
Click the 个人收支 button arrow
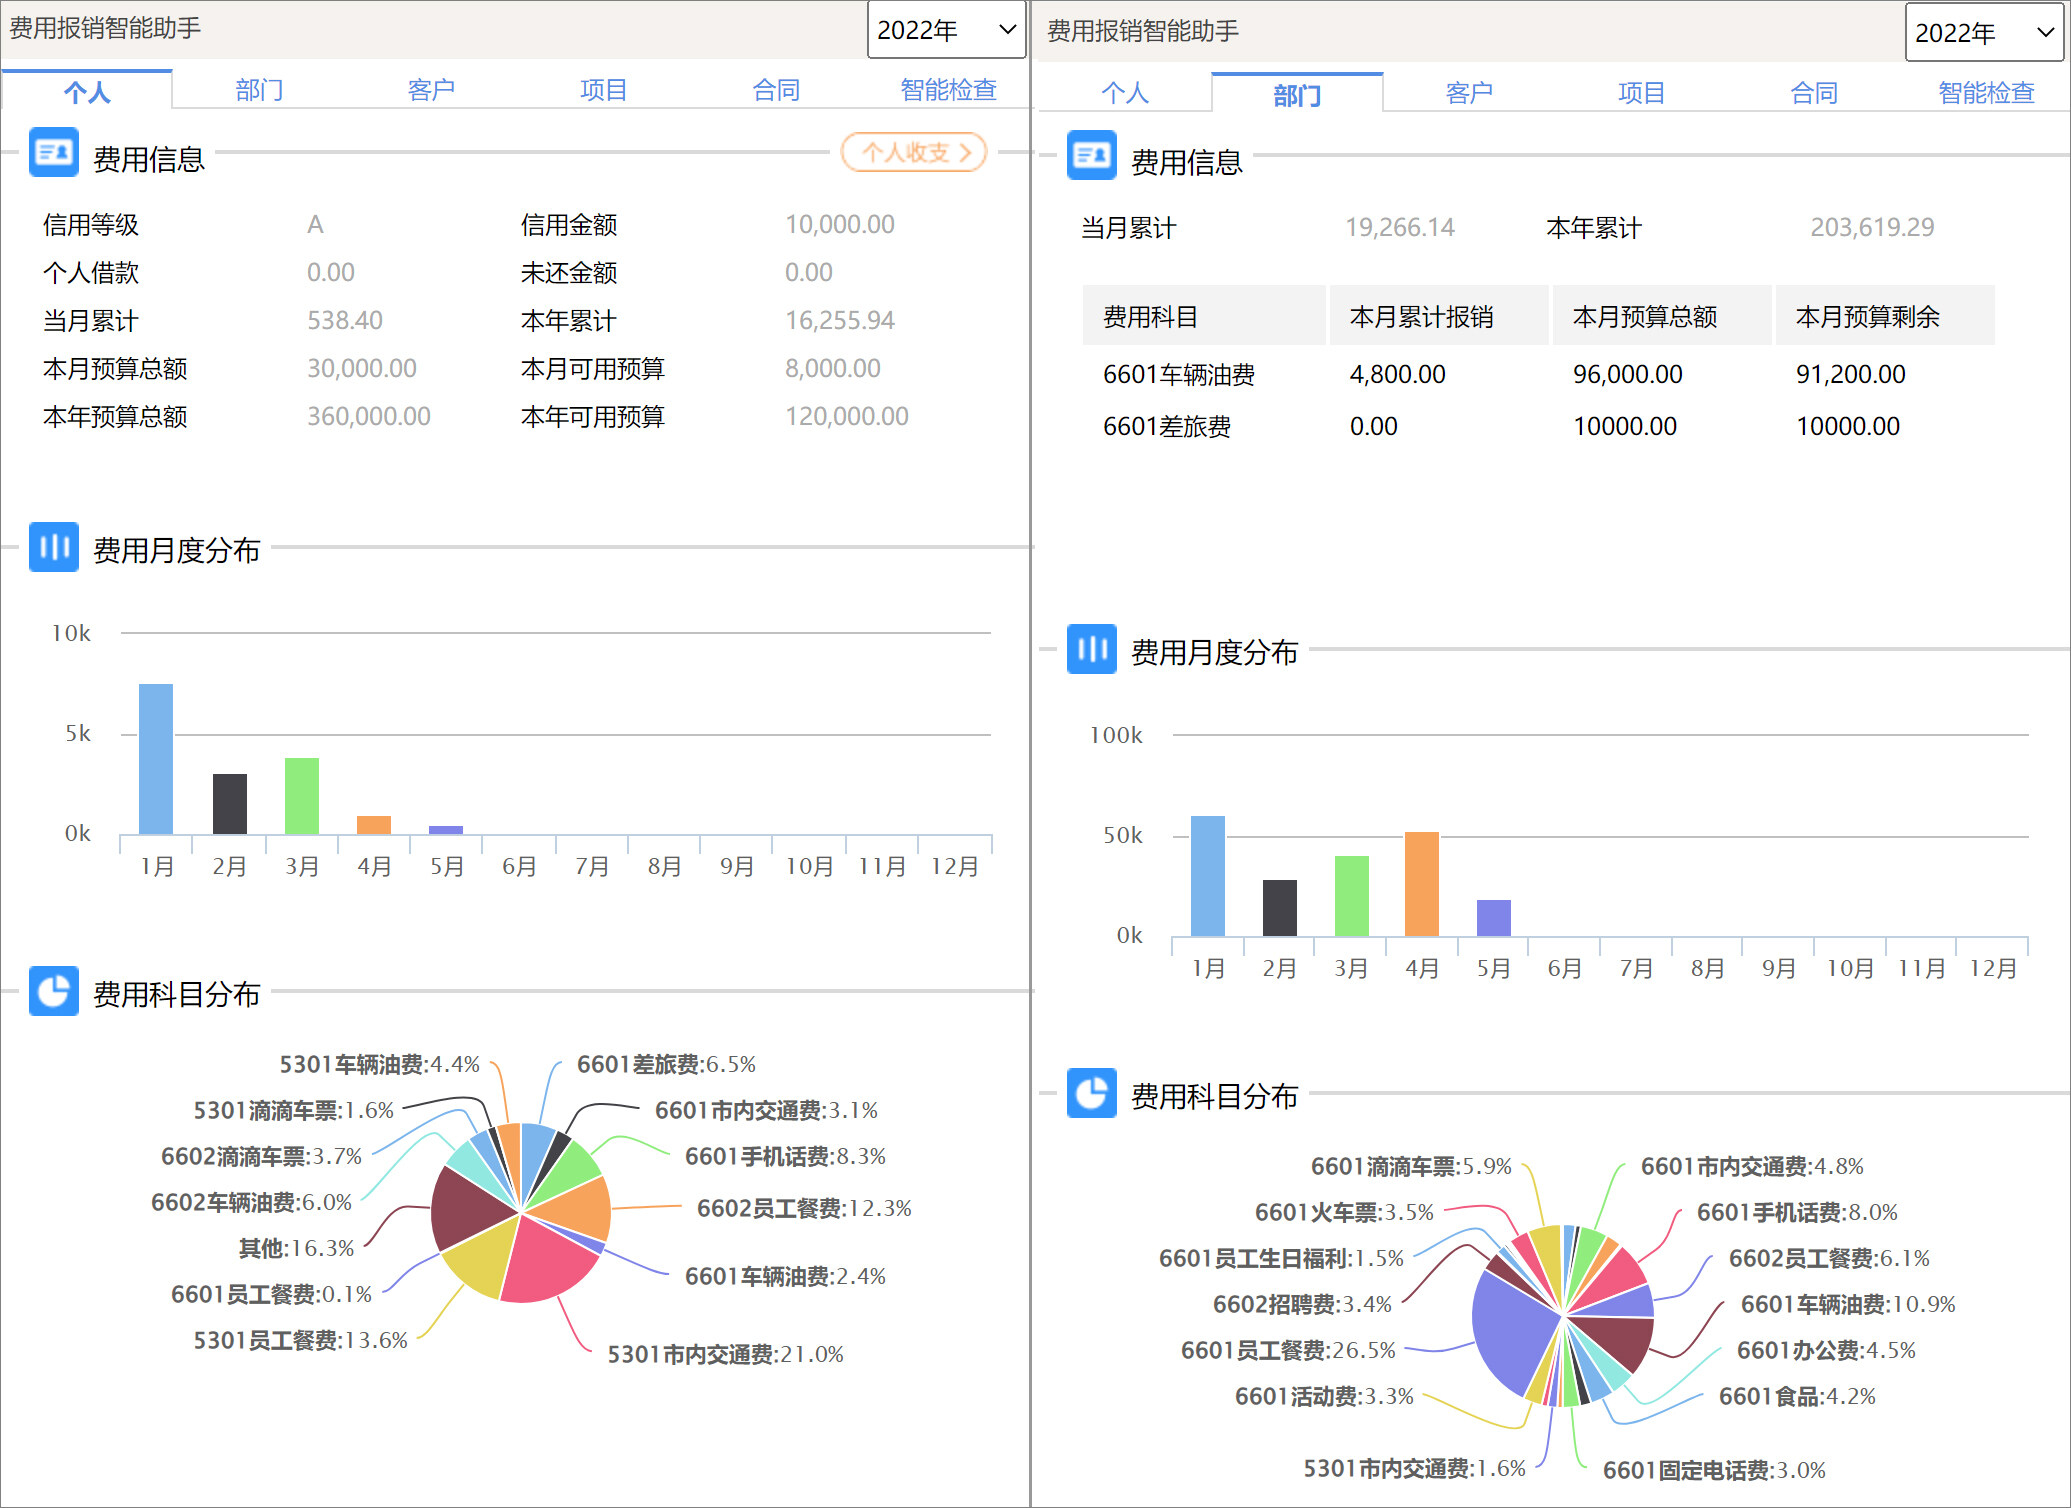click(x=964, y=152)
